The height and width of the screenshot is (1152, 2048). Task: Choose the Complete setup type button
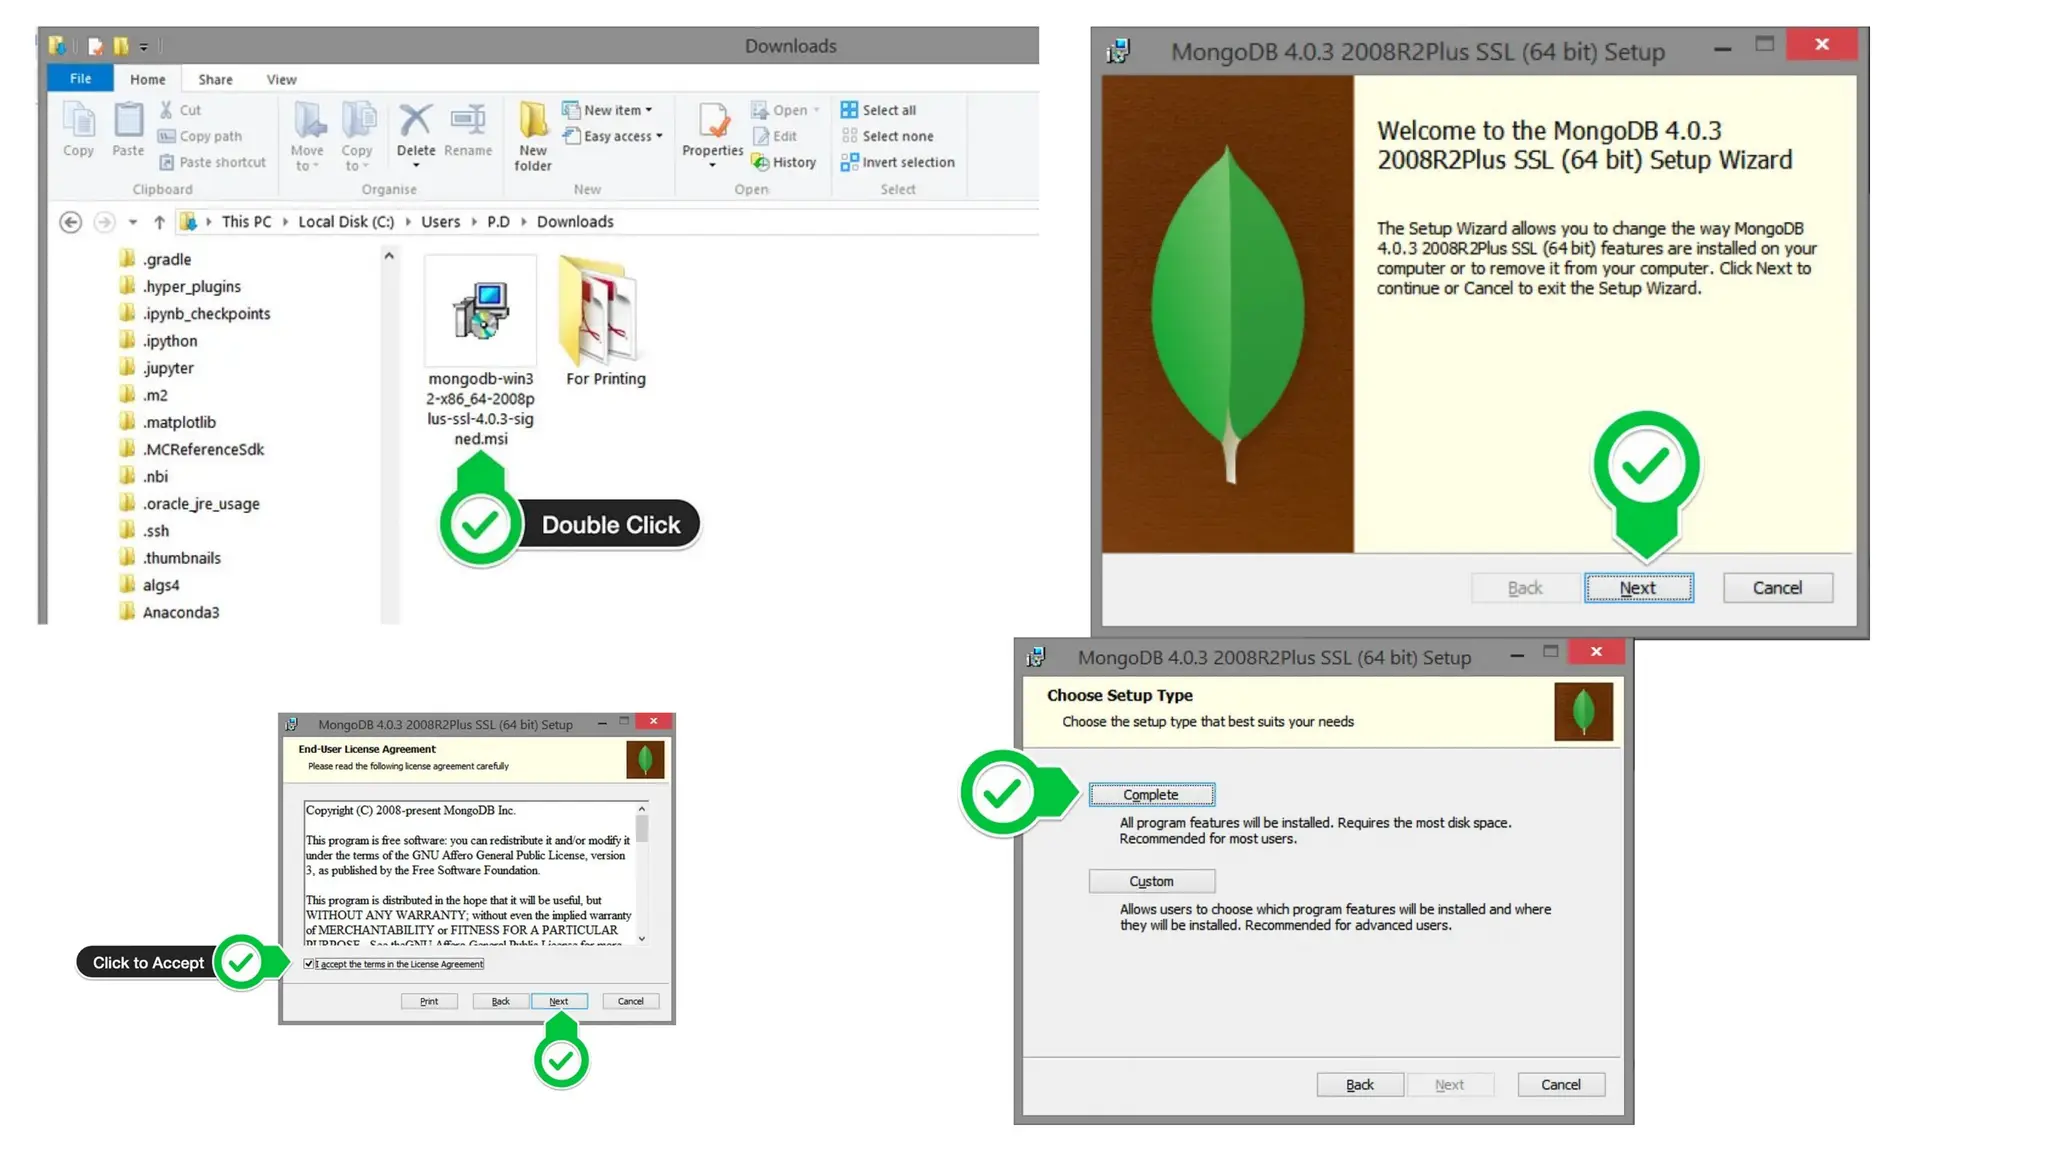[1151, 795]
